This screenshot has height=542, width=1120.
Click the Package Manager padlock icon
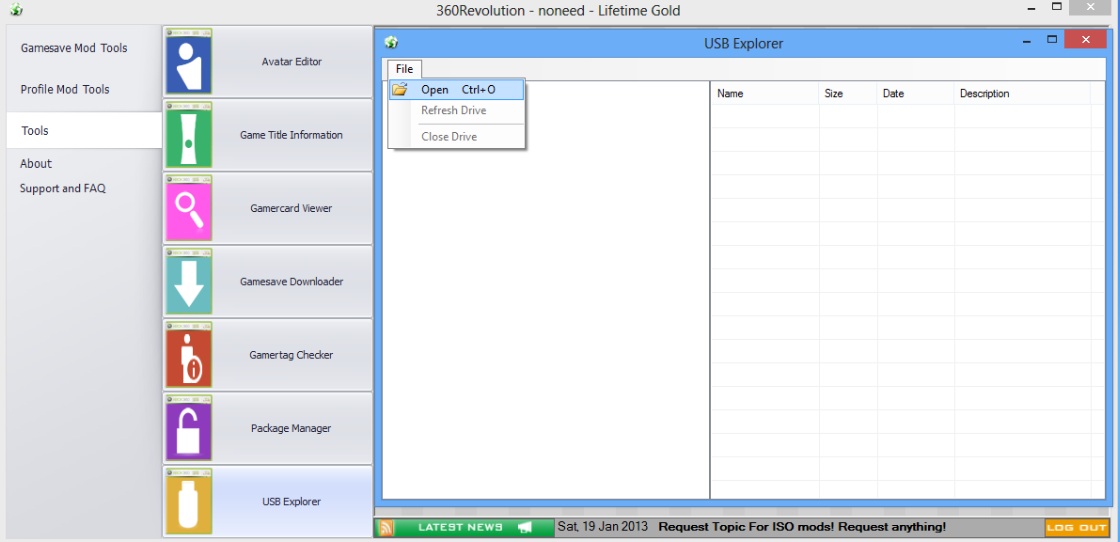(x=188, y=428)
